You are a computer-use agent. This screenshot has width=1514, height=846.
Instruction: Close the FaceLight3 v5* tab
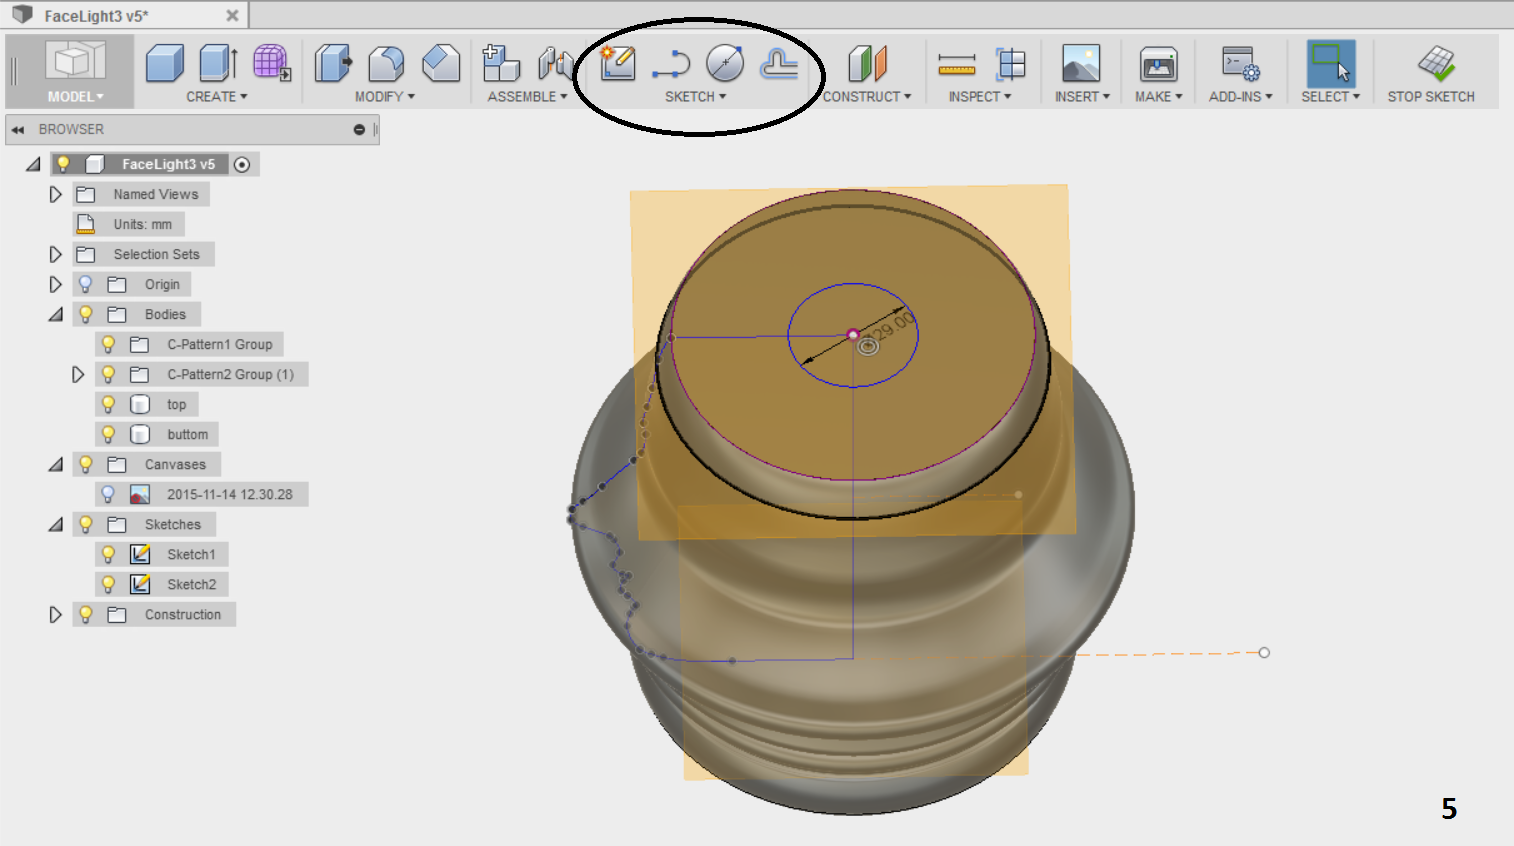click(232, 16)
